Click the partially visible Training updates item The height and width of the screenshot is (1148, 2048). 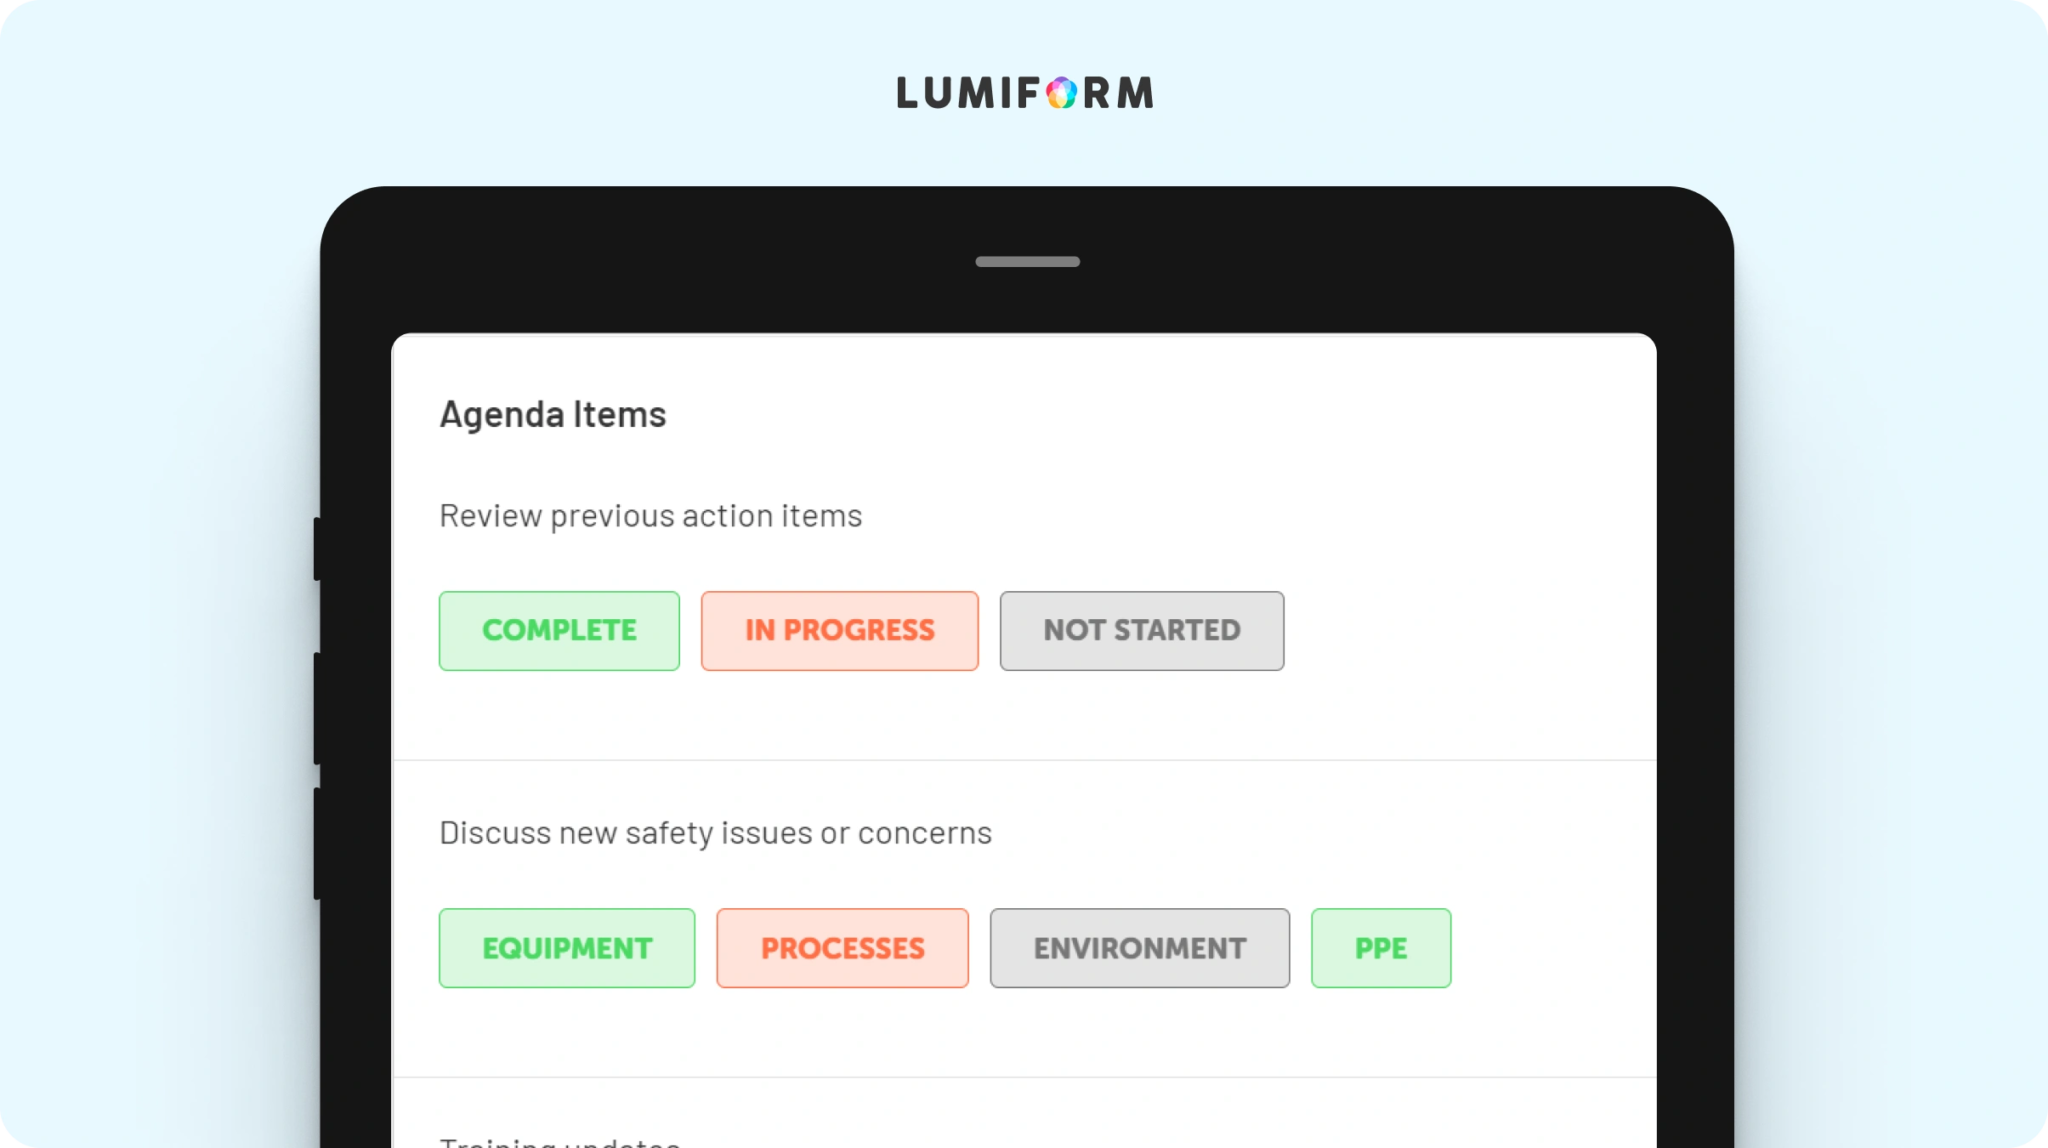coord(560,1141)
